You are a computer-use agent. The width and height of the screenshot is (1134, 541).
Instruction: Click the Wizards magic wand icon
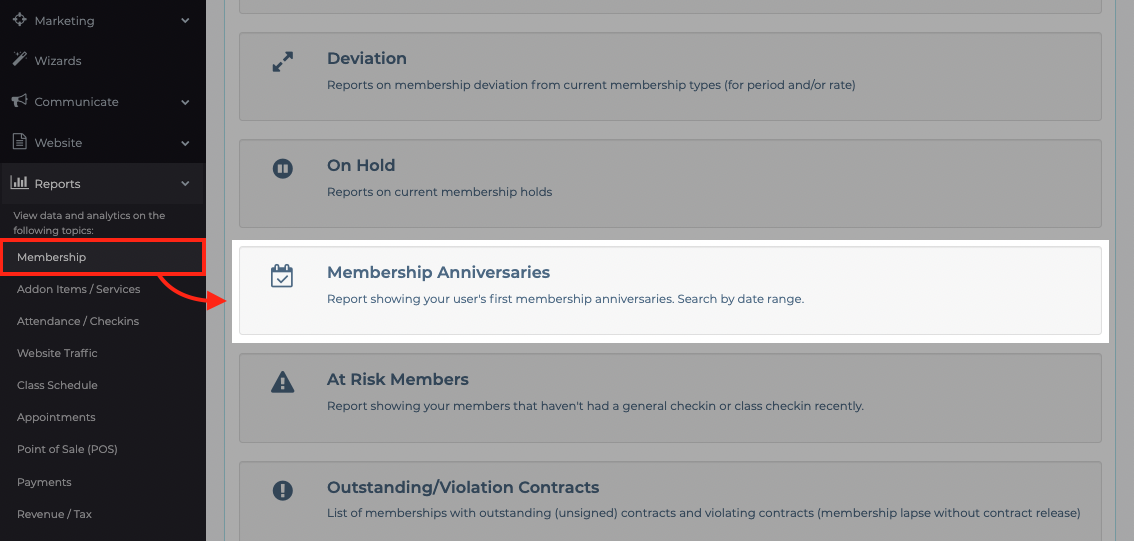pyautogui.click(x=20, y=60)
